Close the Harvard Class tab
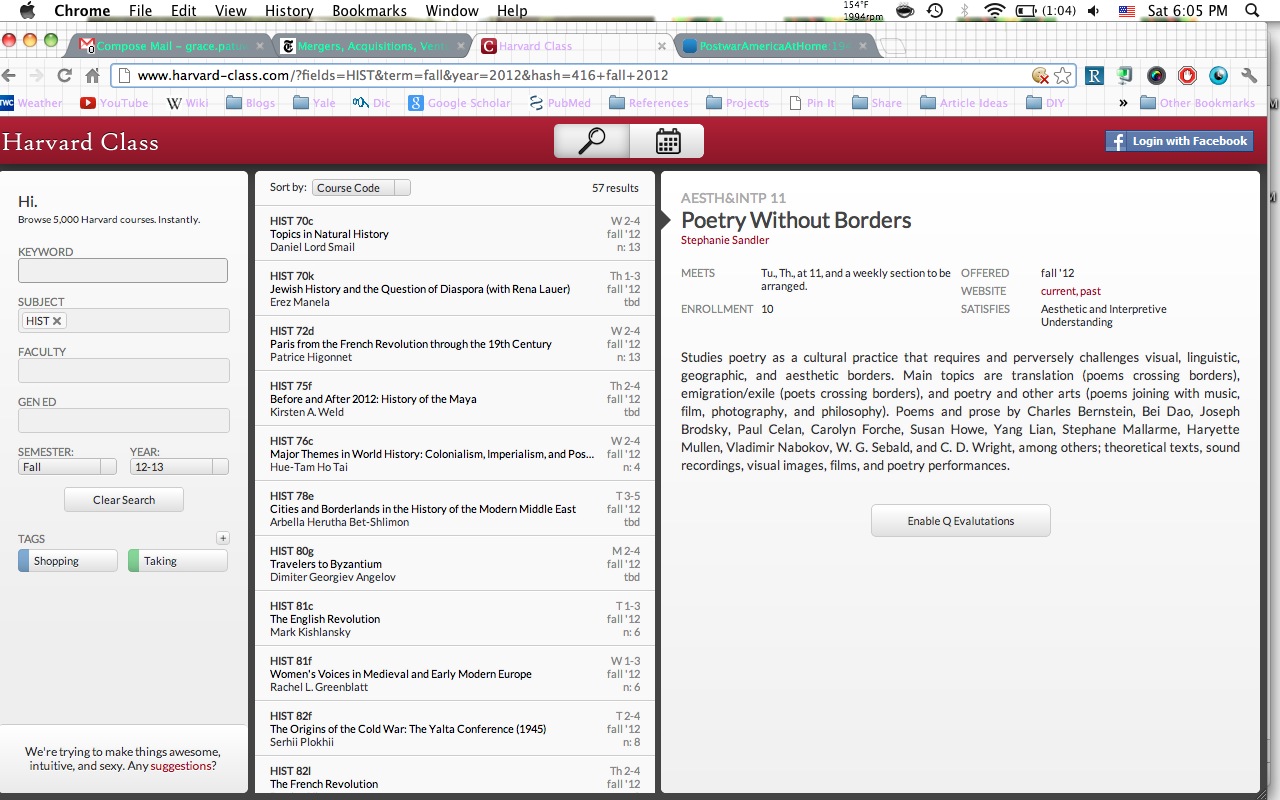This screenshot has height=800, width=1280. click(x=661, y=46)
